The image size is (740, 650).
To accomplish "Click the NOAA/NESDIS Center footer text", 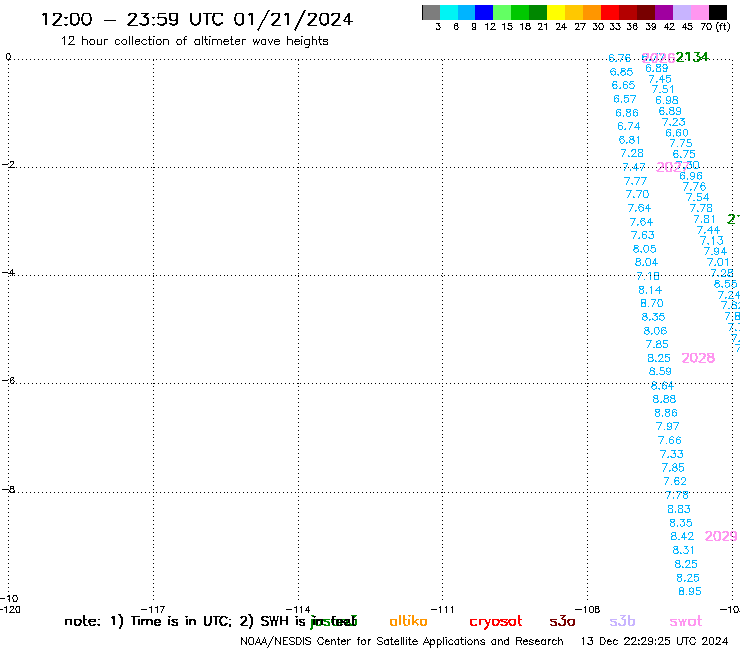I will click(x=402, y=642).
